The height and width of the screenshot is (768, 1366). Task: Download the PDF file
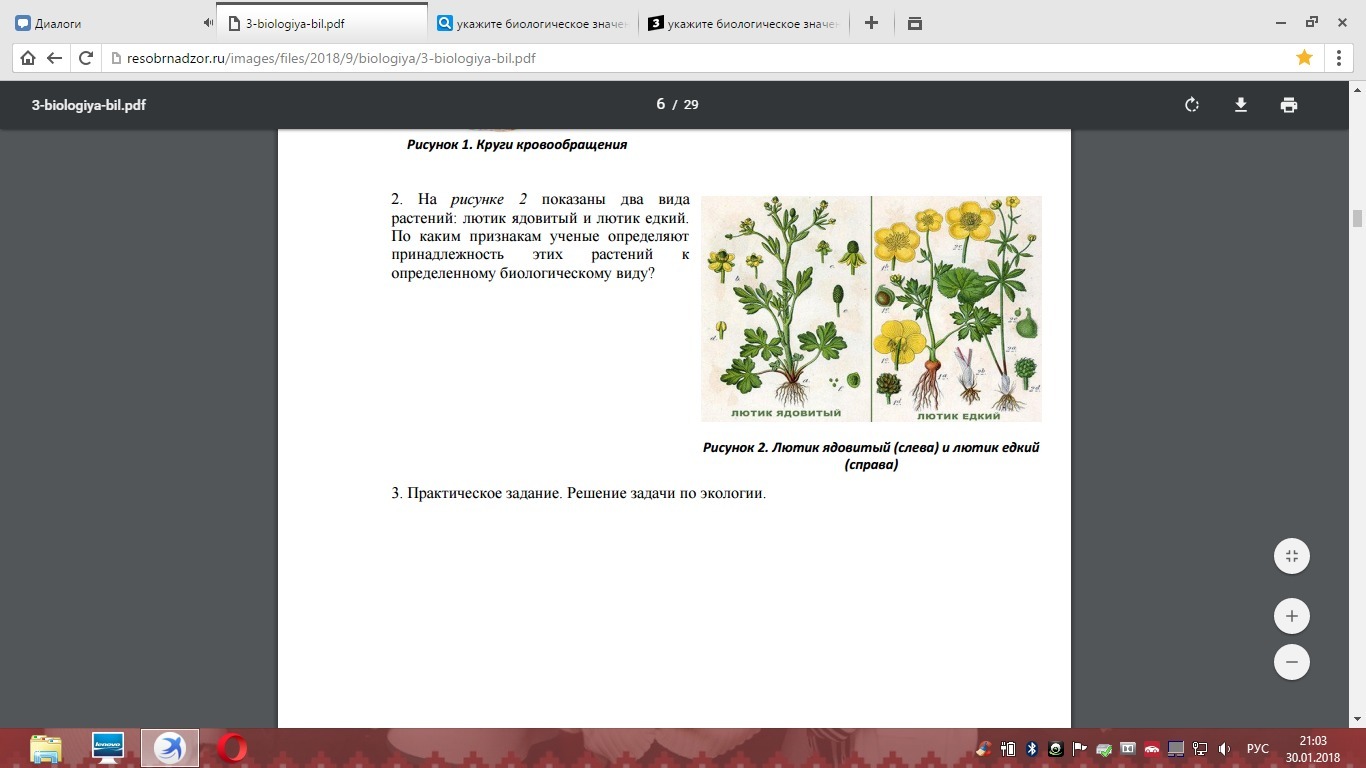click(1241, 105)
